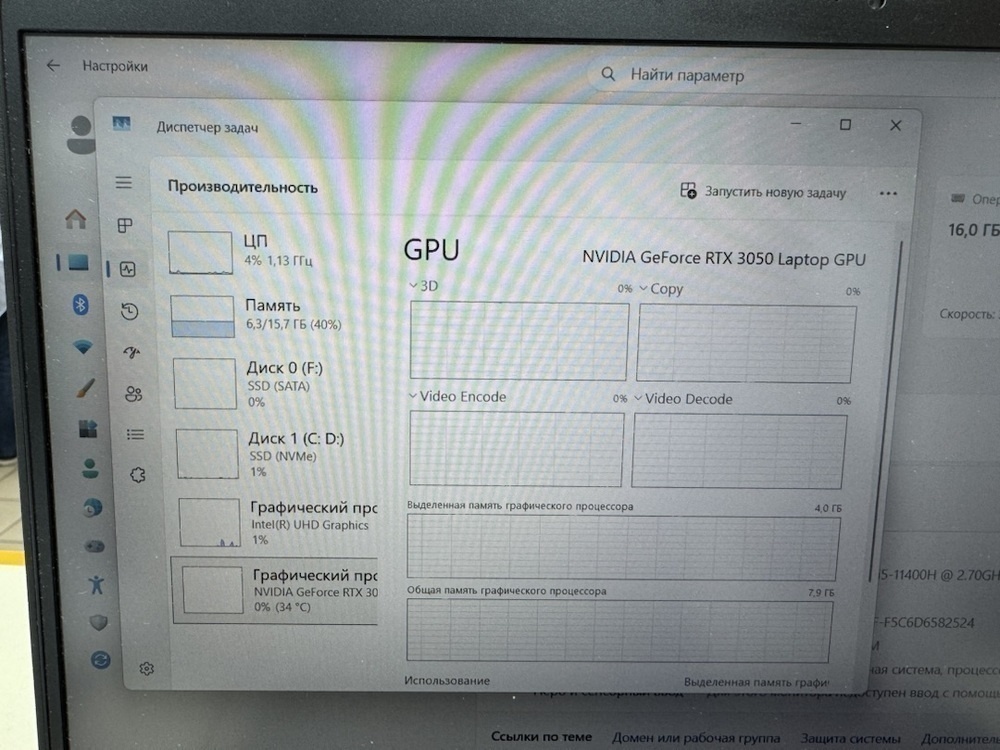Click the search magnifier icon in Settings
Viewport: 1000px width, 750px height.
(608, 75)
